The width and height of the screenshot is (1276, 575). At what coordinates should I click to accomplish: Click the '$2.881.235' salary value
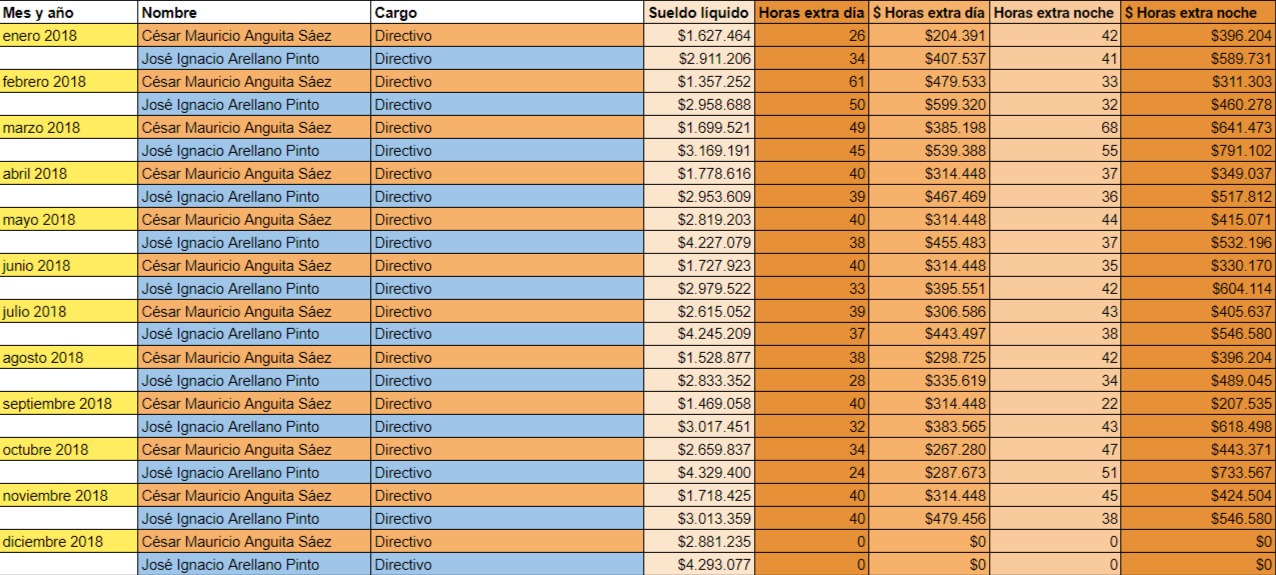click(699, 542)
